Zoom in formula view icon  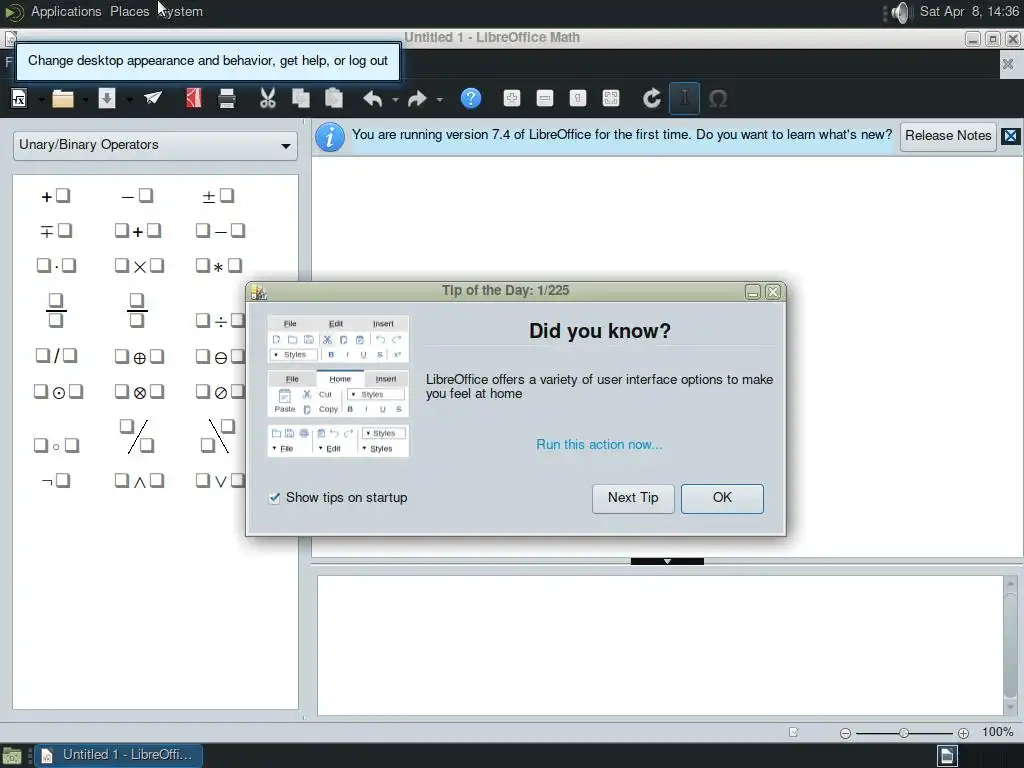(512, 99)
